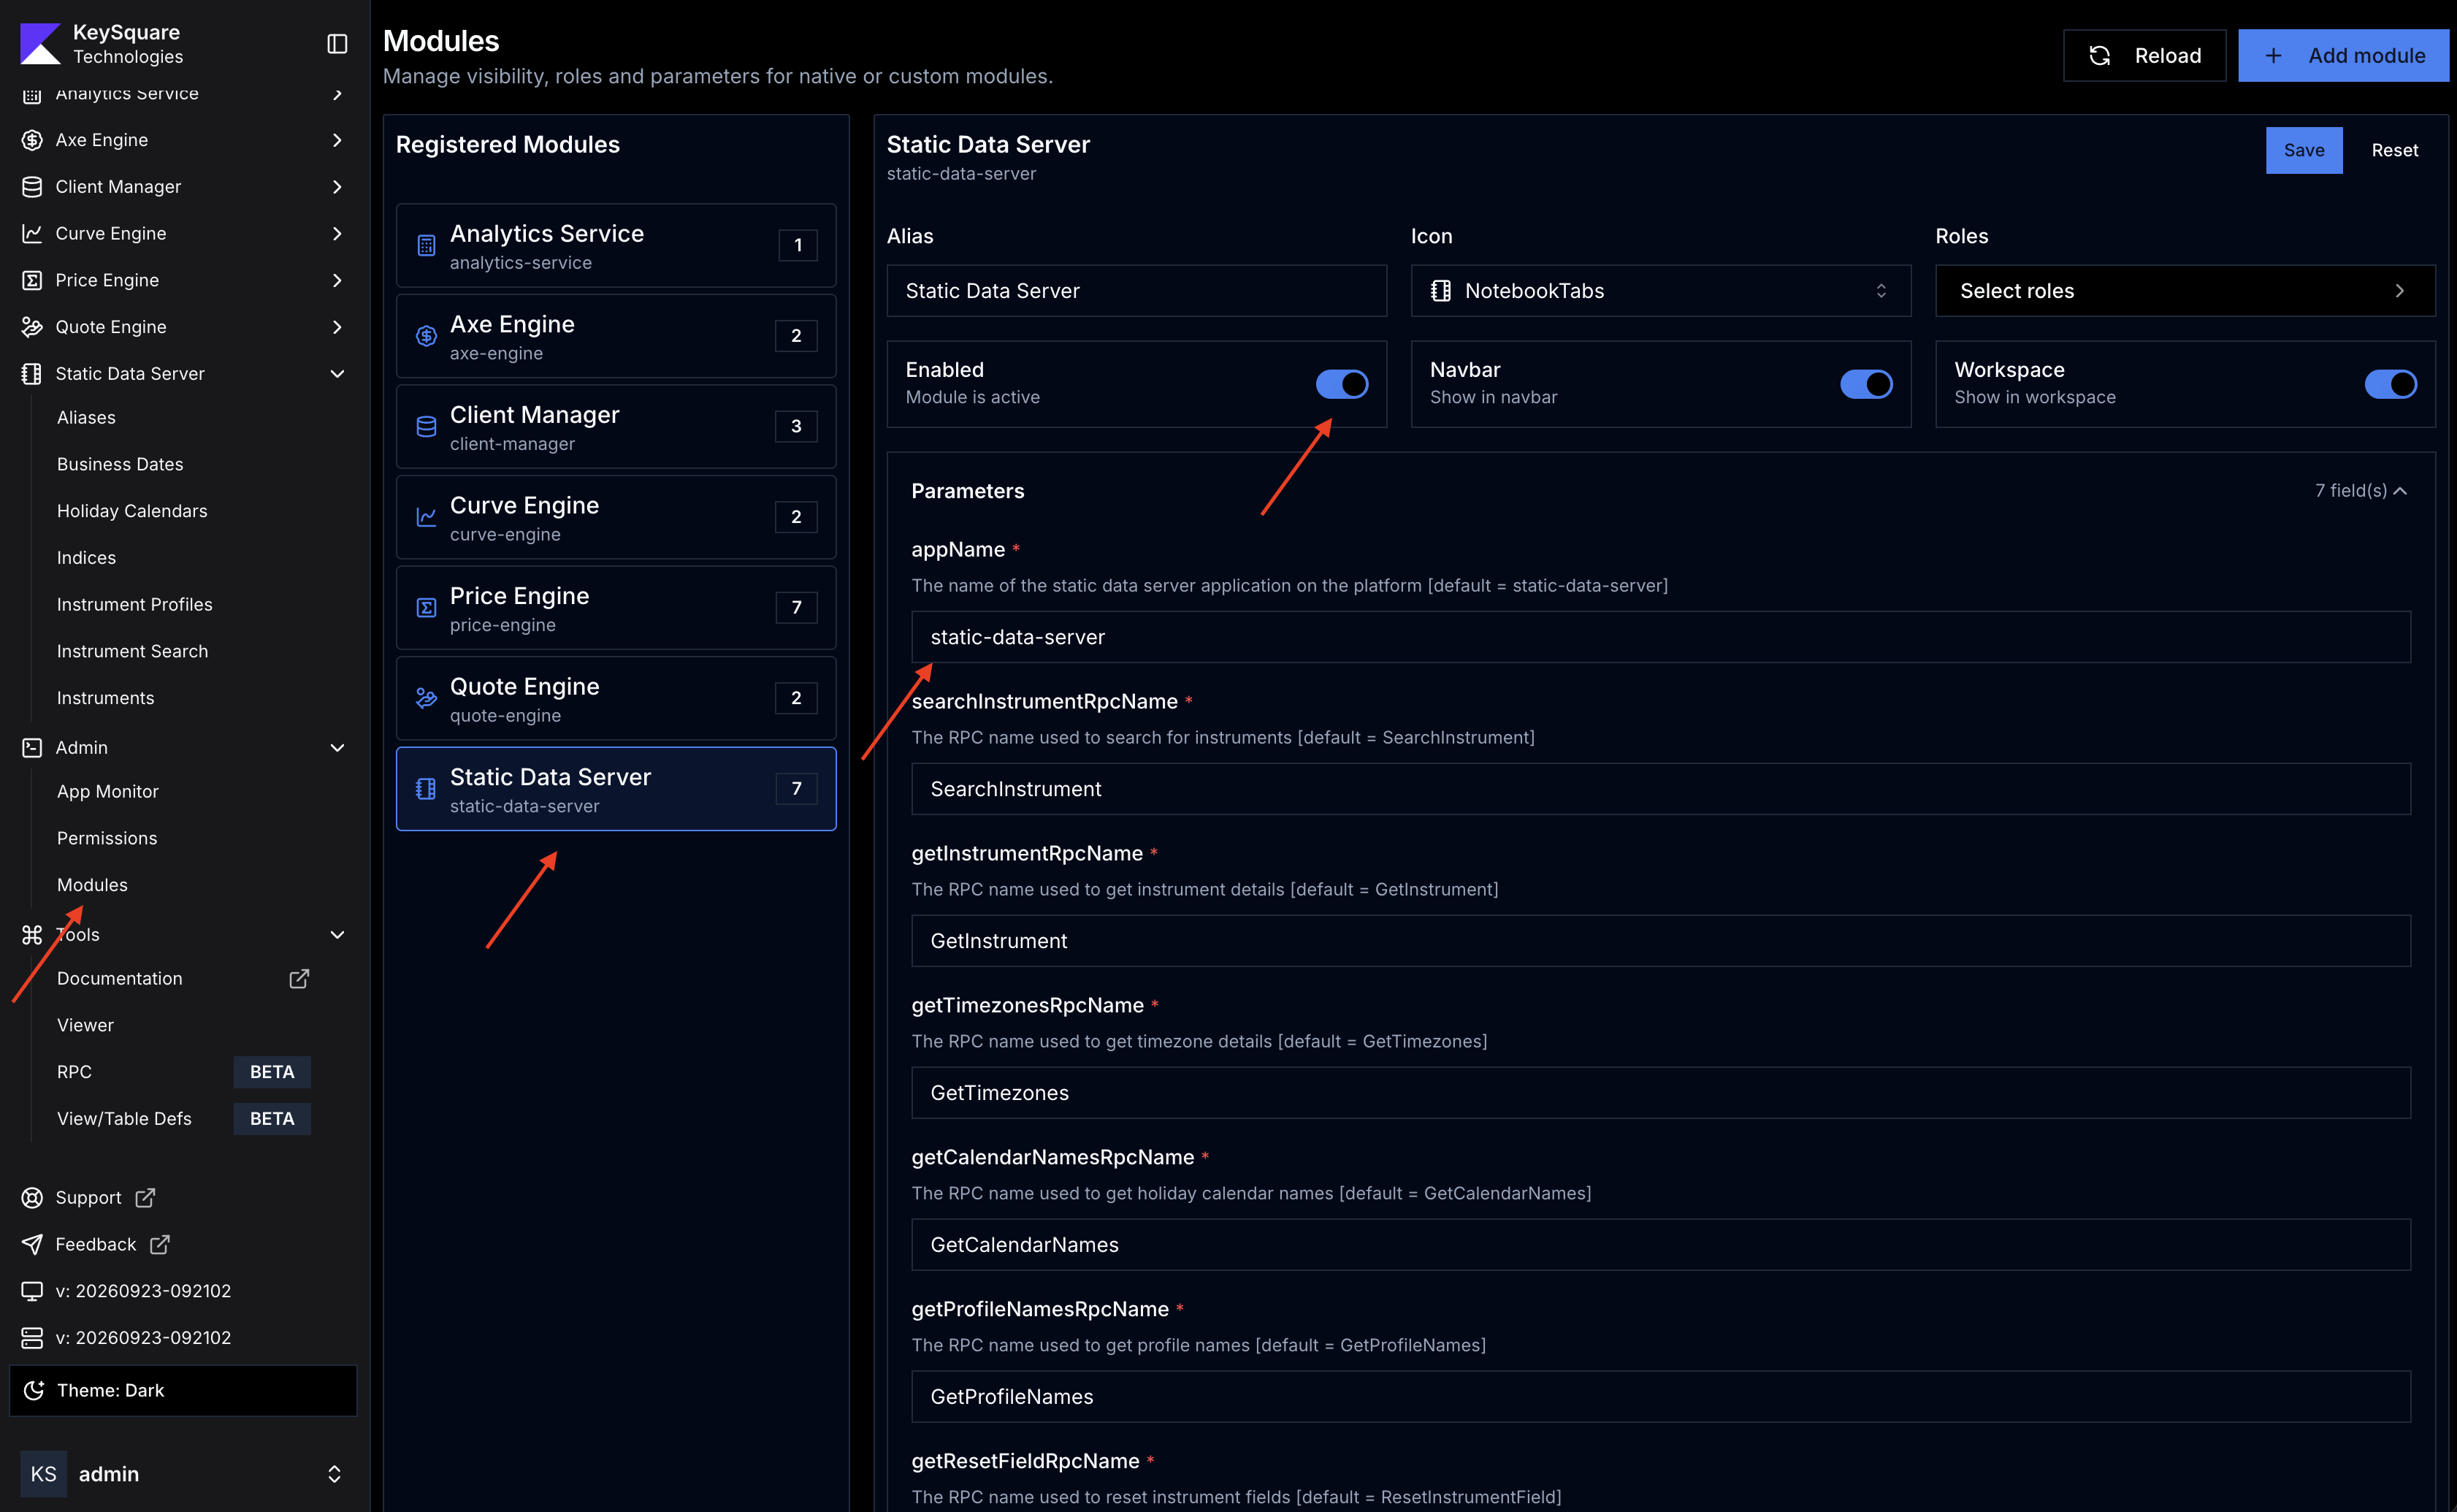Open the Select roles dropdown
Image resolution: width=2457 pixels, height=1512 pixels.
click(2185, 291)
